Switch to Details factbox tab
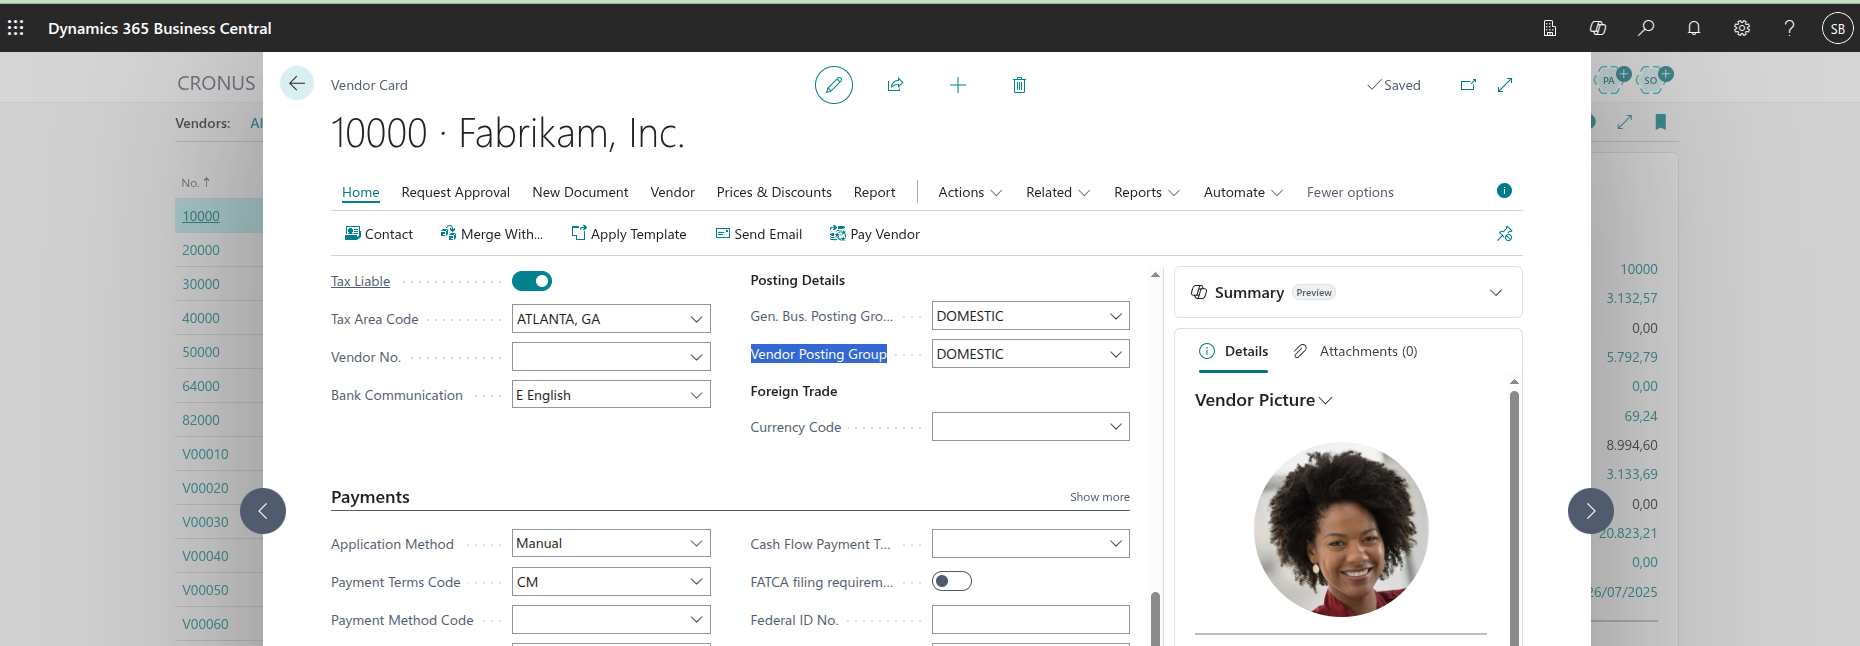 coord(1233,351)
